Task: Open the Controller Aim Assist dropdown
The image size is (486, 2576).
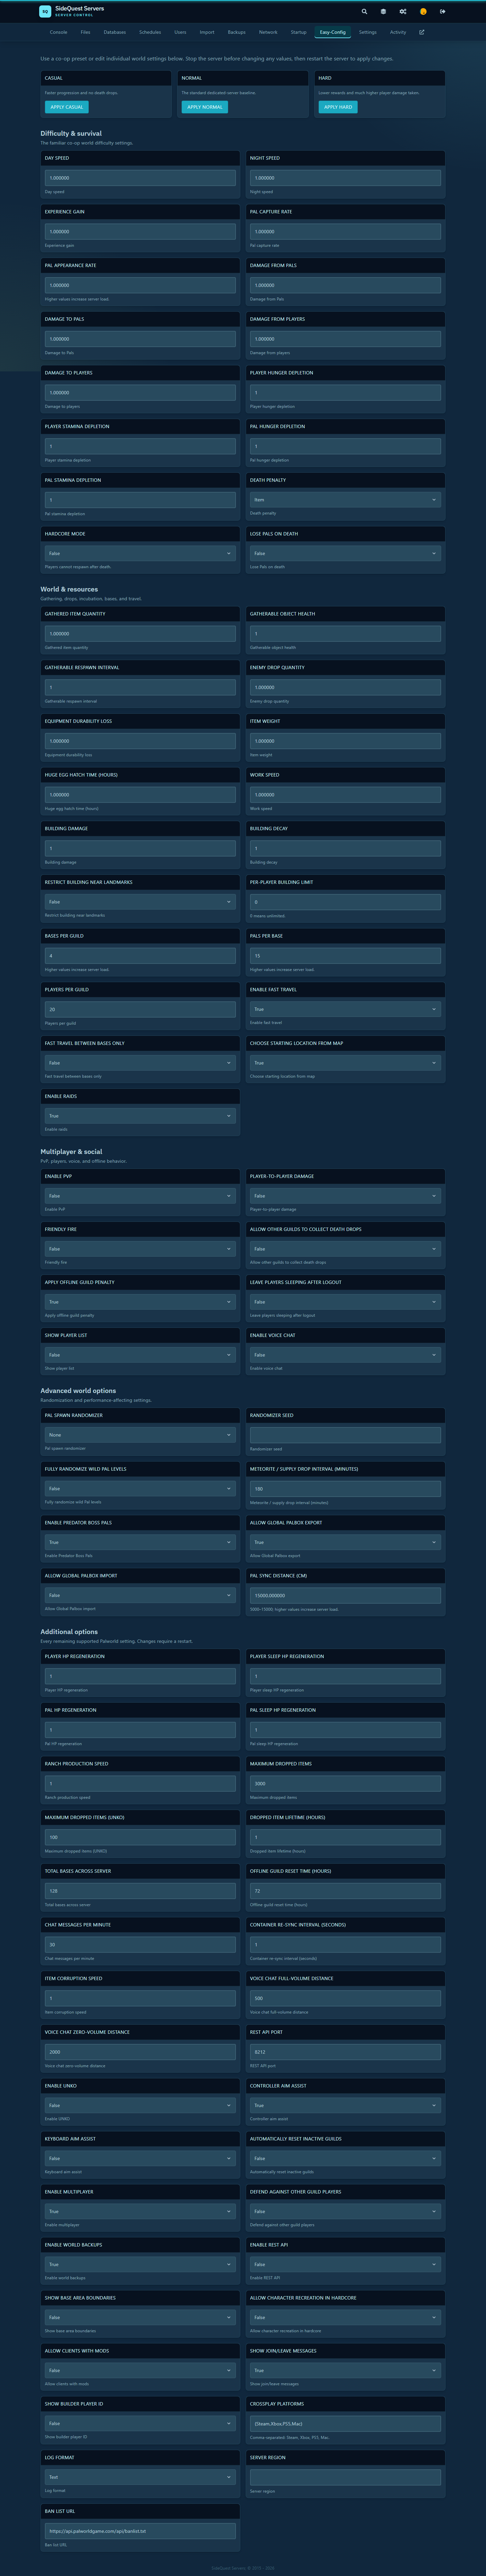Action: coord(345,2105)
